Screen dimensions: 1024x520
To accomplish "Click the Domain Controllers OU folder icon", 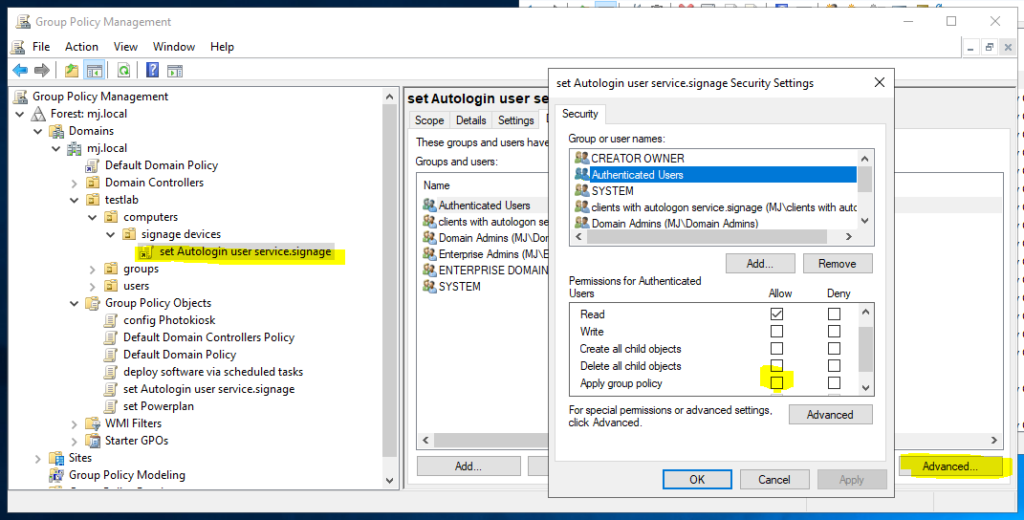I will tap(93, 182).
